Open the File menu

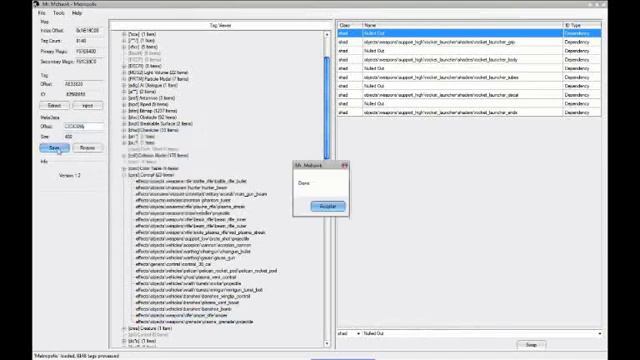tap(42, 13)
